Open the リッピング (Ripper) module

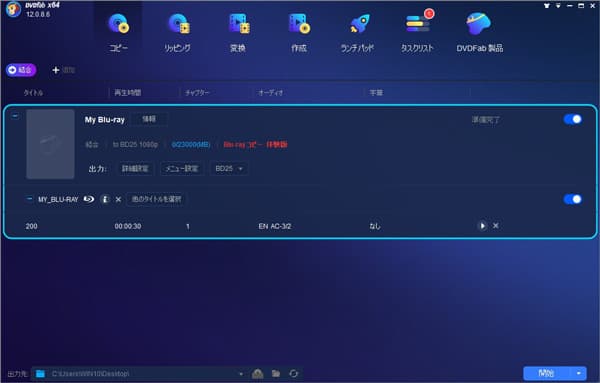pos(178,33)
